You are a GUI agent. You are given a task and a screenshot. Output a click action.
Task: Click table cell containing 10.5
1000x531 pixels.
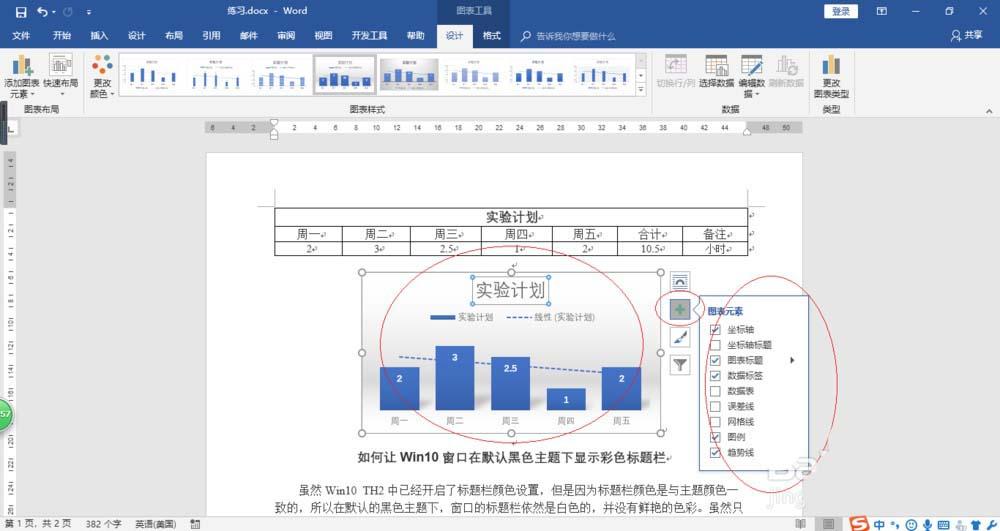[x=649, y=249]
